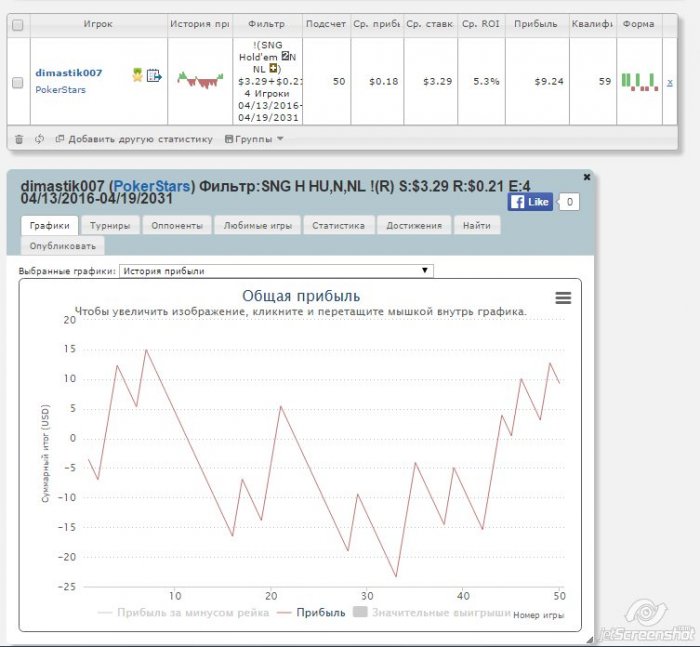The image size is (700, 647).
Task: Open PokerStars link under dimastik007
Action: click(60, 90)
